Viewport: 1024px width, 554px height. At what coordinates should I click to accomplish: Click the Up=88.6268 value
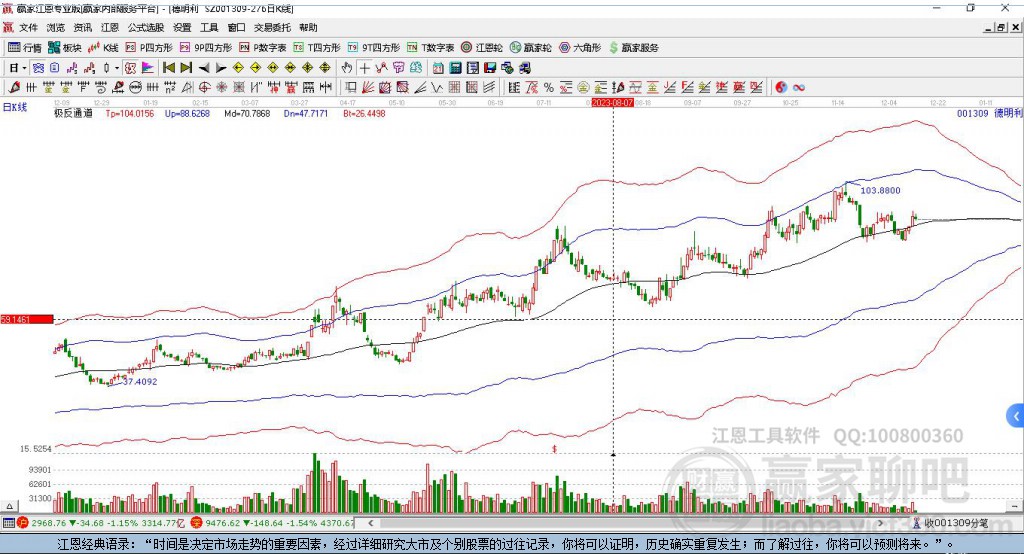(187, 114)
